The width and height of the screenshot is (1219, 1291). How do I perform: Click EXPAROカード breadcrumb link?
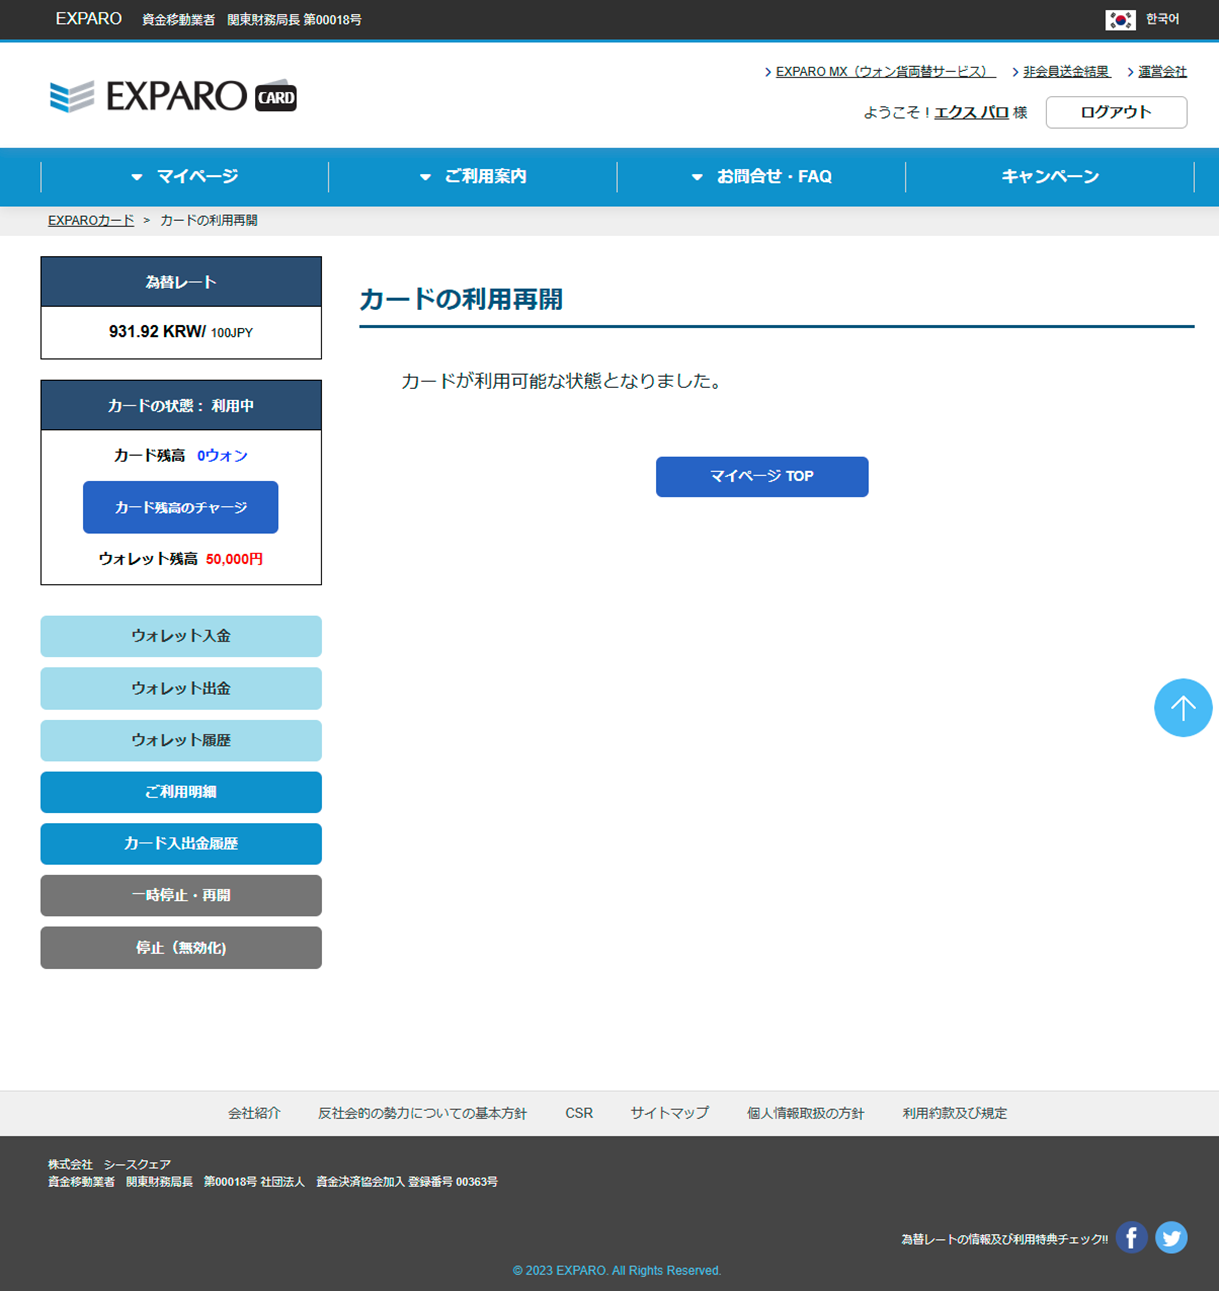point(91,220)
